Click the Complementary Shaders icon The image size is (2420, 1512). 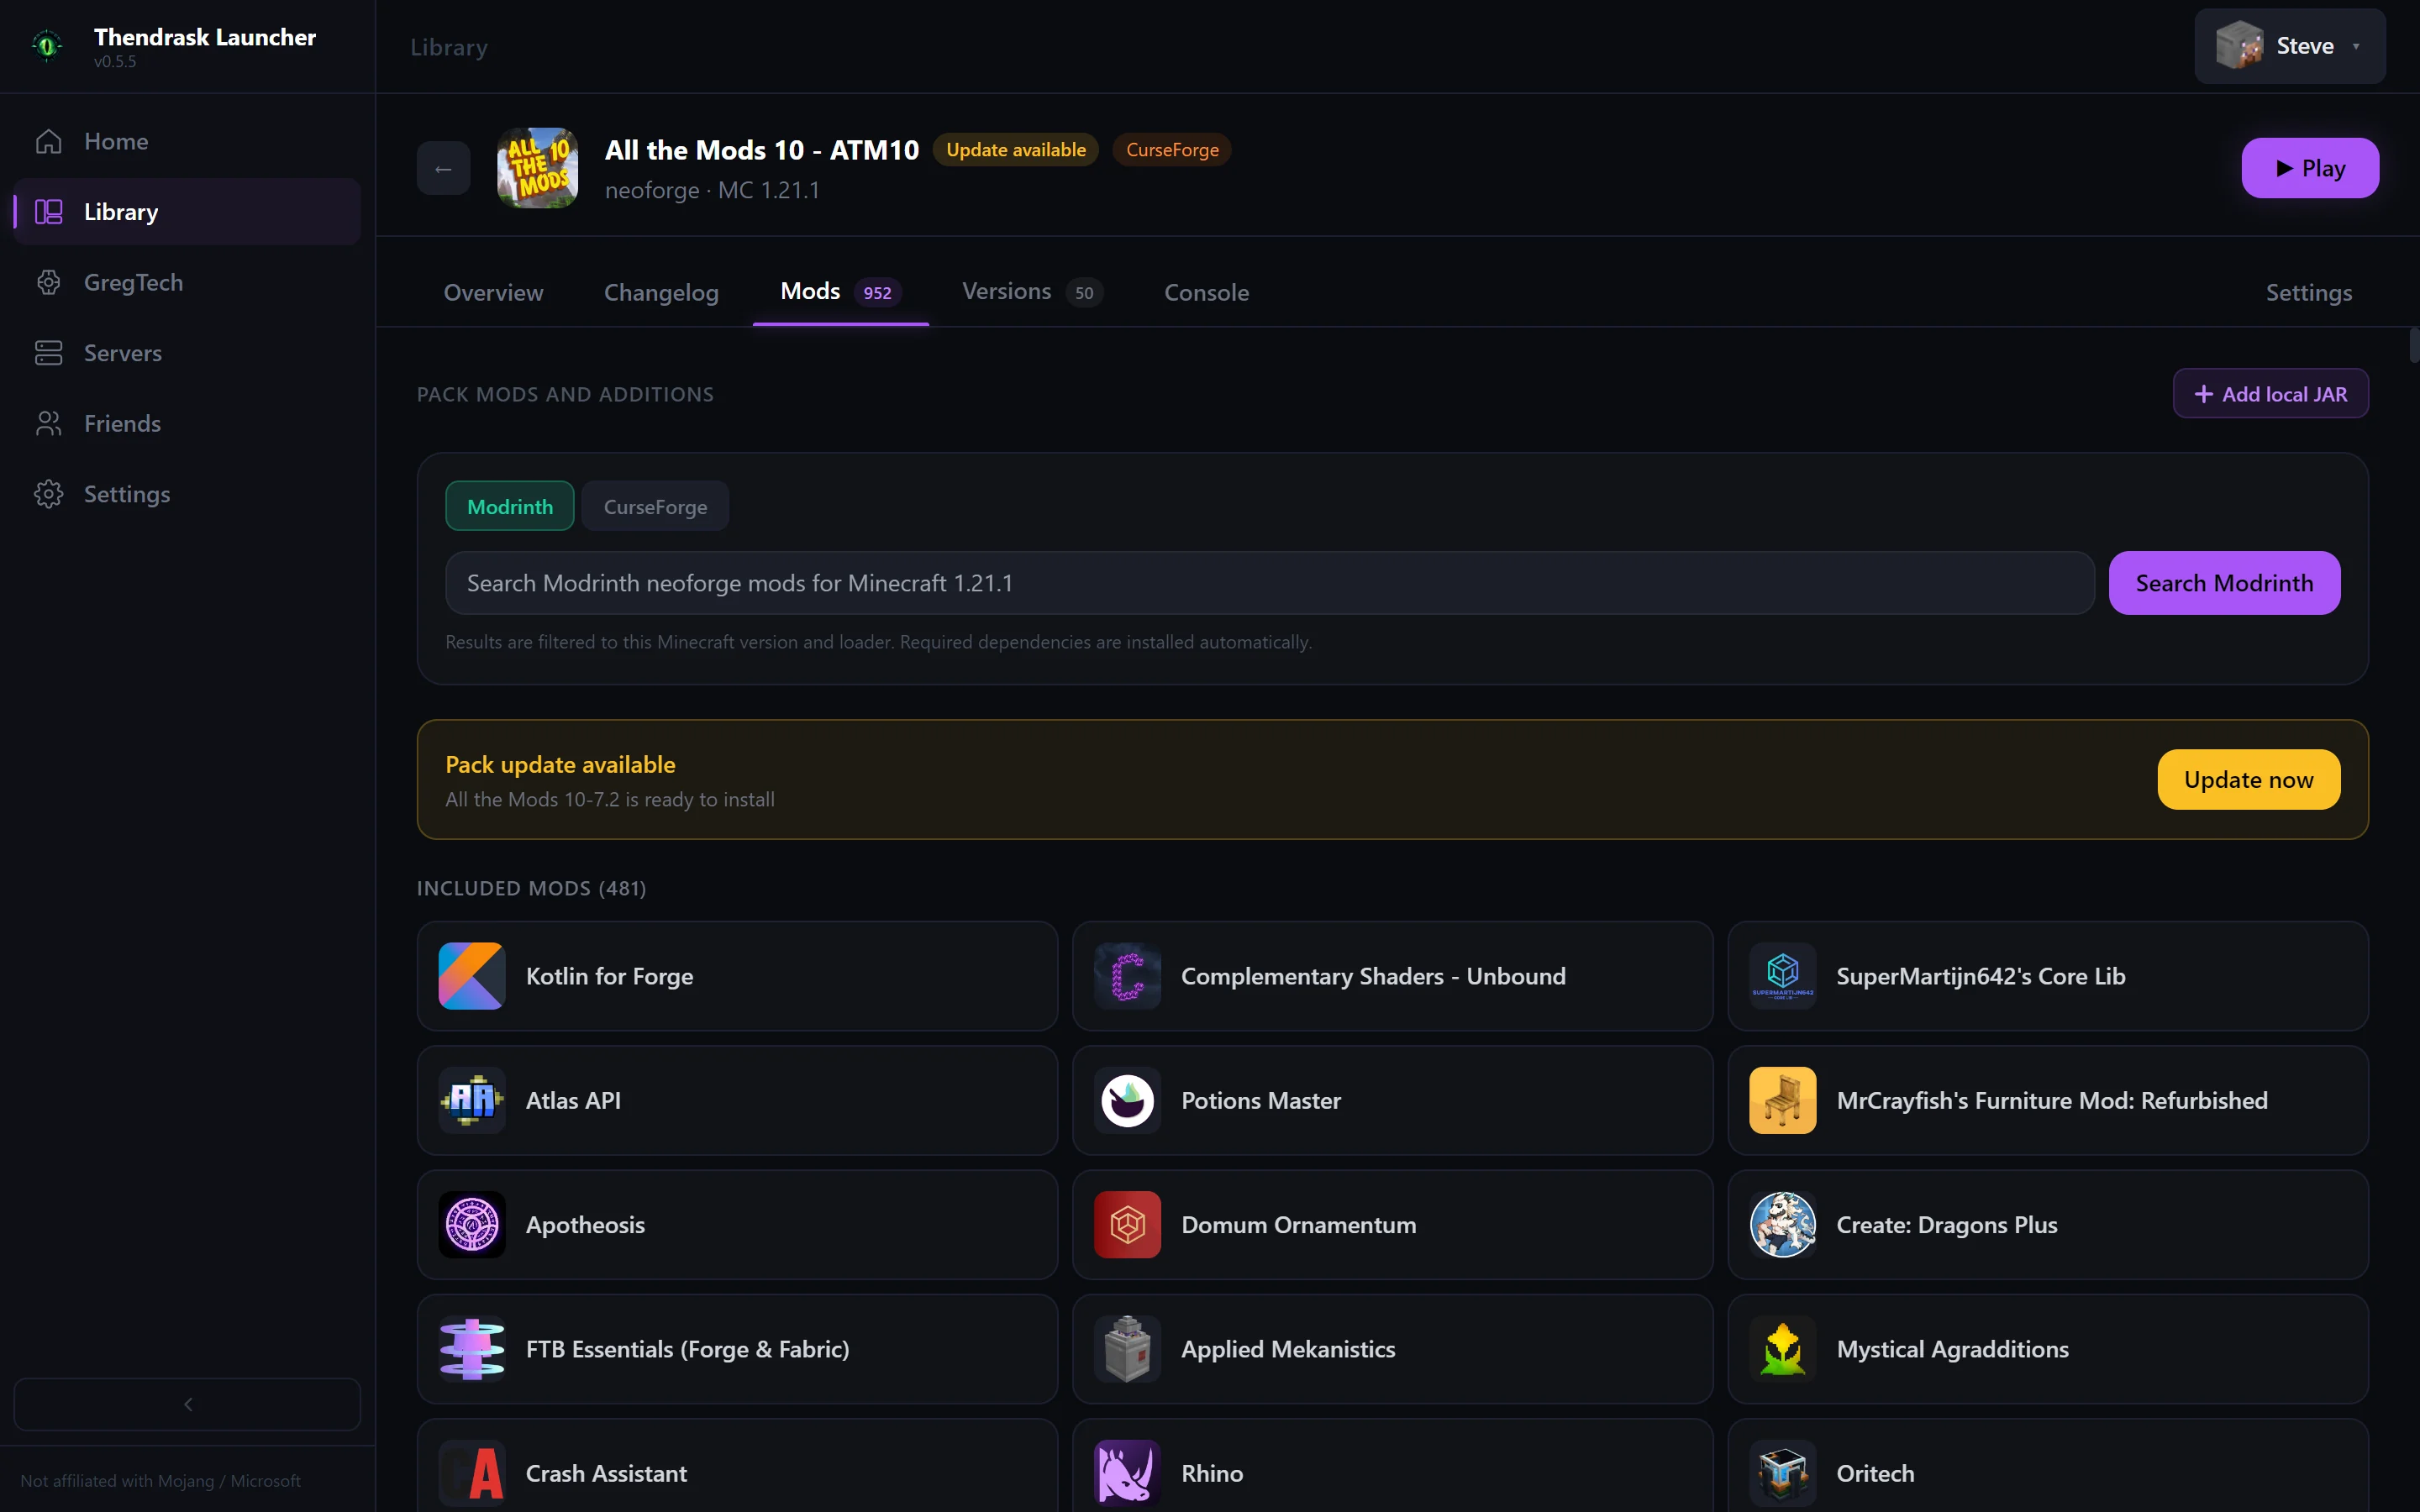click(x=1127, y=976)
